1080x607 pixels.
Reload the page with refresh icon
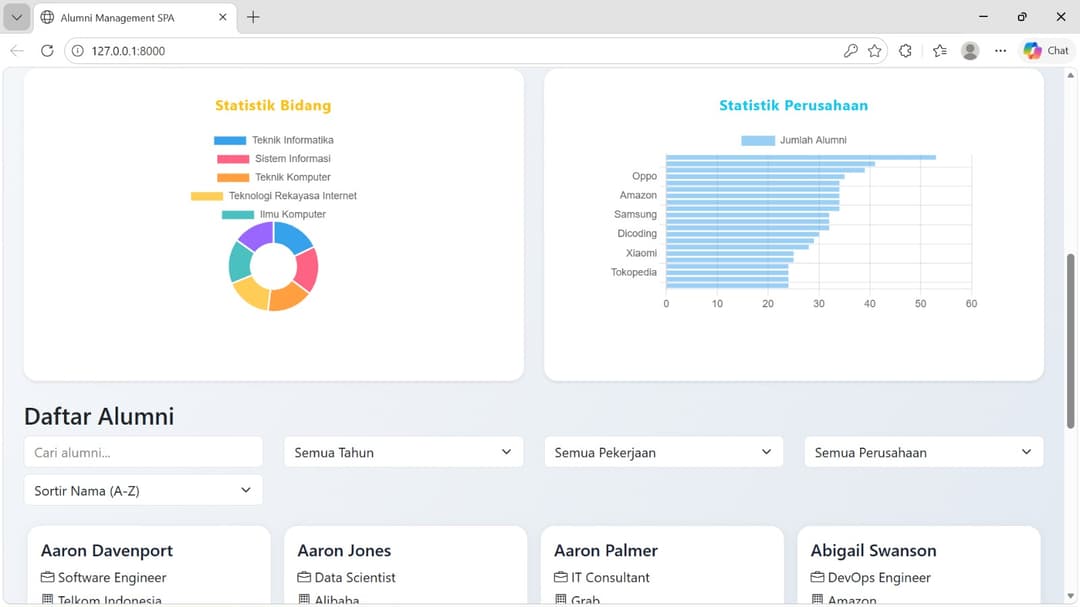coord(47,50)
